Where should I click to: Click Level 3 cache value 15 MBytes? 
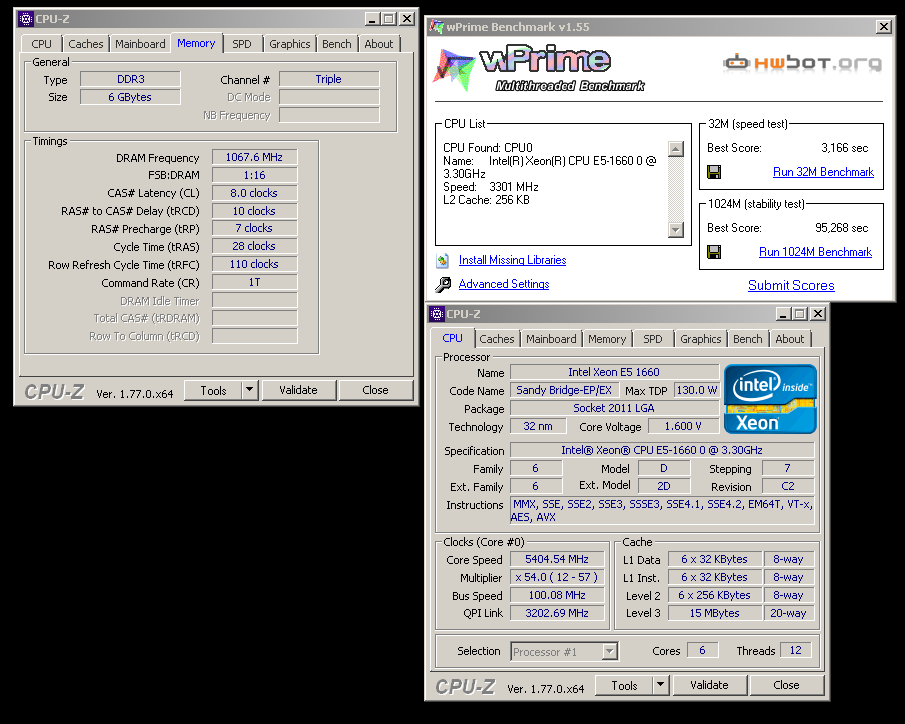(715, 613)
